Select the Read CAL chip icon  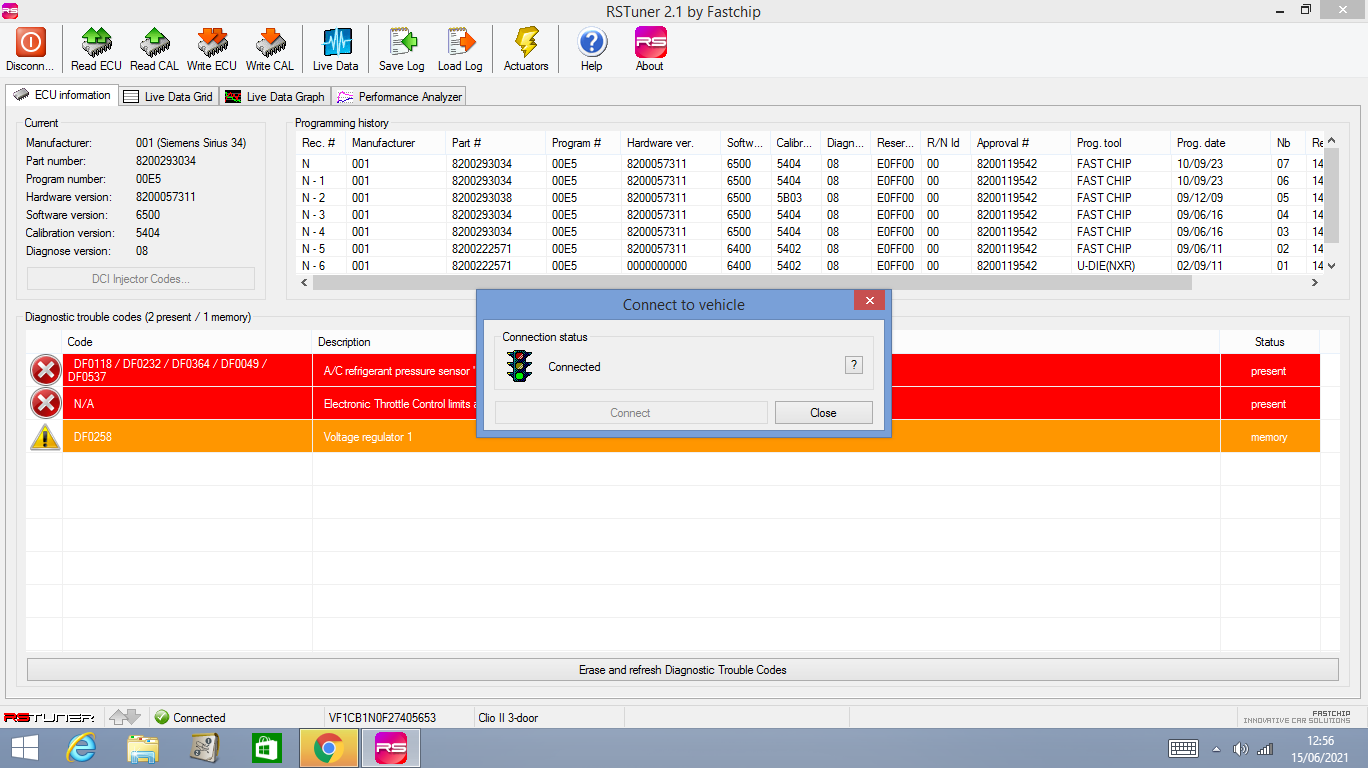tap(154, 42)
